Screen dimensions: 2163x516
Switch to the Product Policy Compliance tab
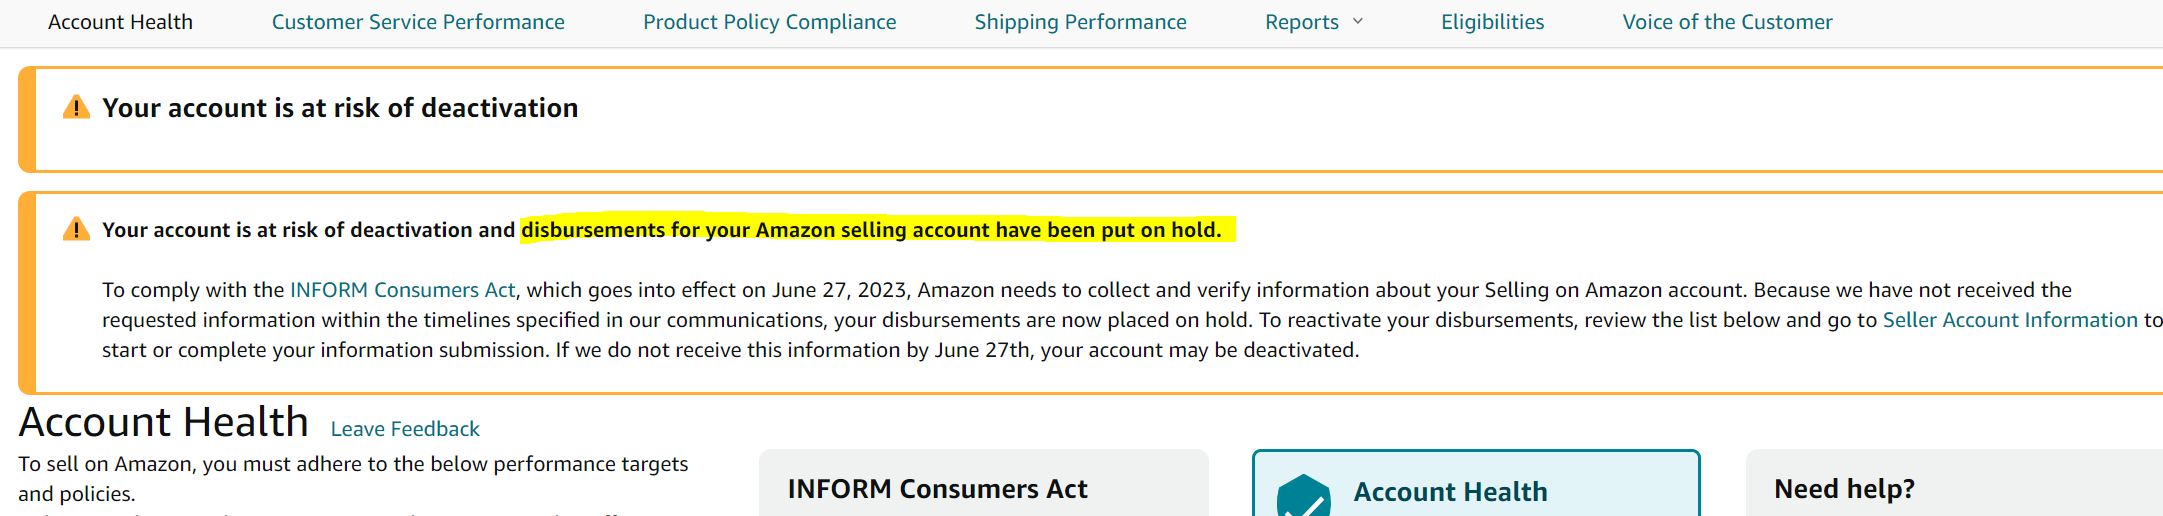[x=769, y=22]
